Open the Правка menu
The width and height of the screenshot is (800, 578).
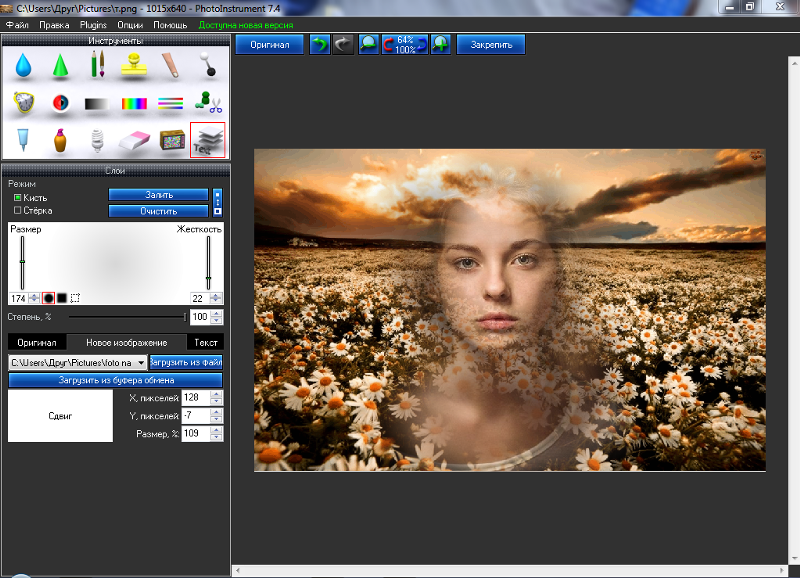54,25
